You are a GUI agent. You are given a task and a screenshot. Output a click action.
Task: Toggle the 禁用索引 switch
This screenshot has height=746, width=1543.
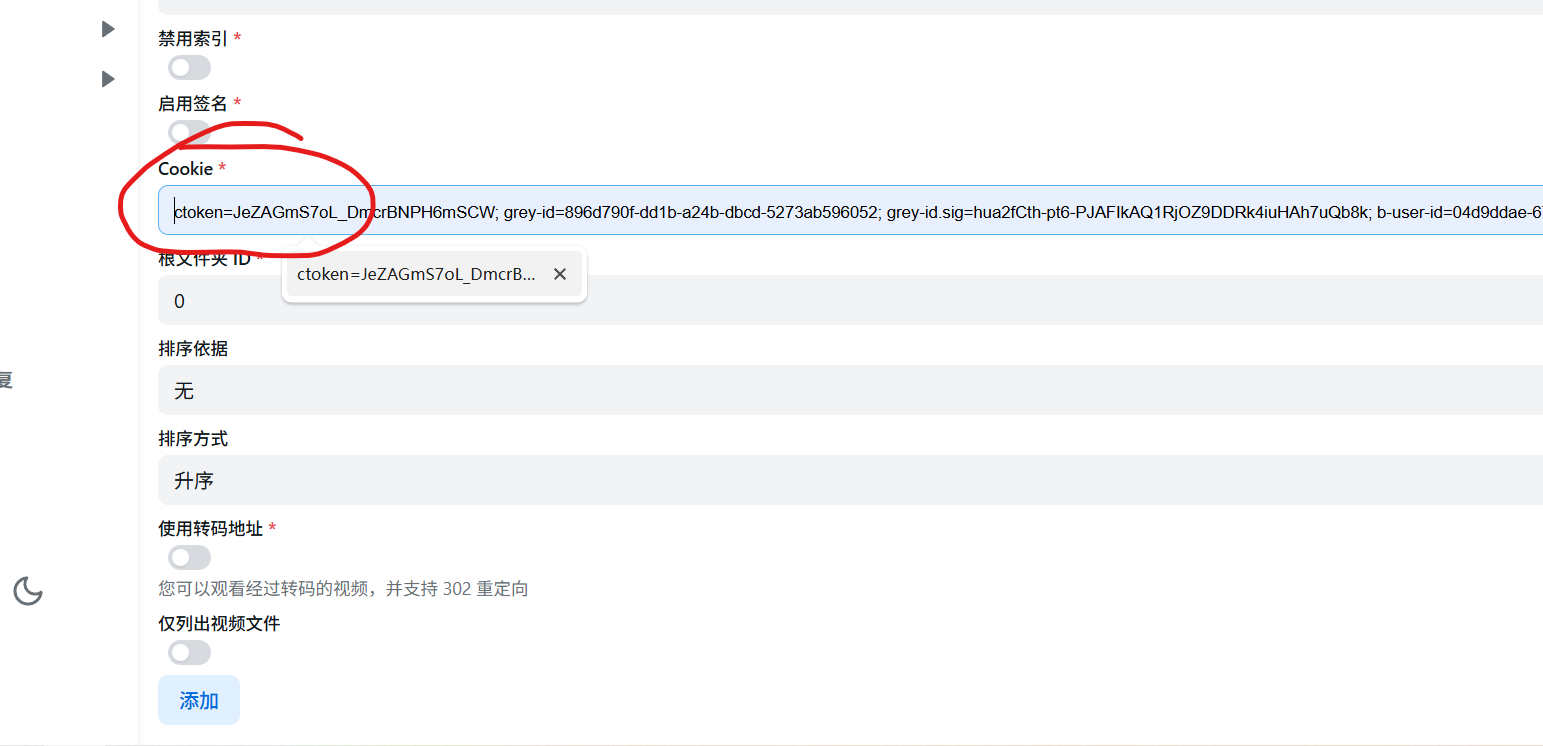[x=189, y=68]
